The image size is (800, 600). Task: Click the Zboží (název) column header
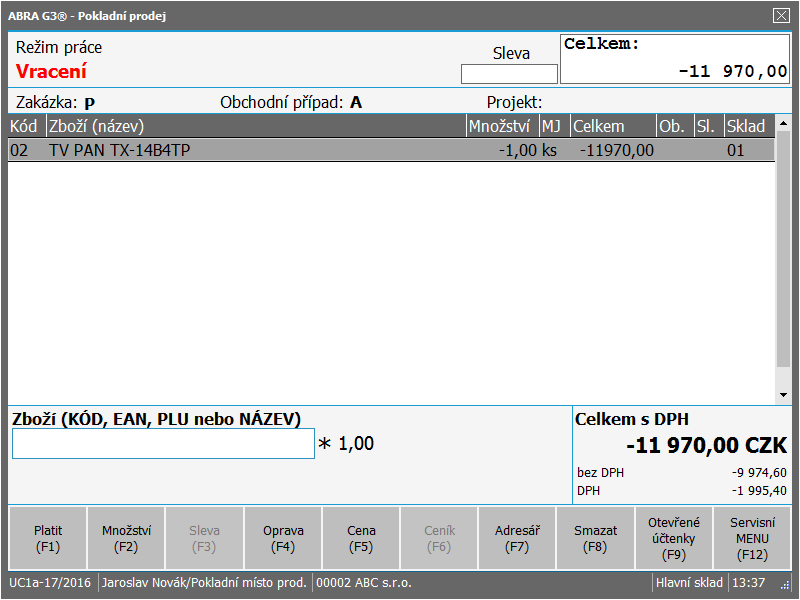click(255, 126)
